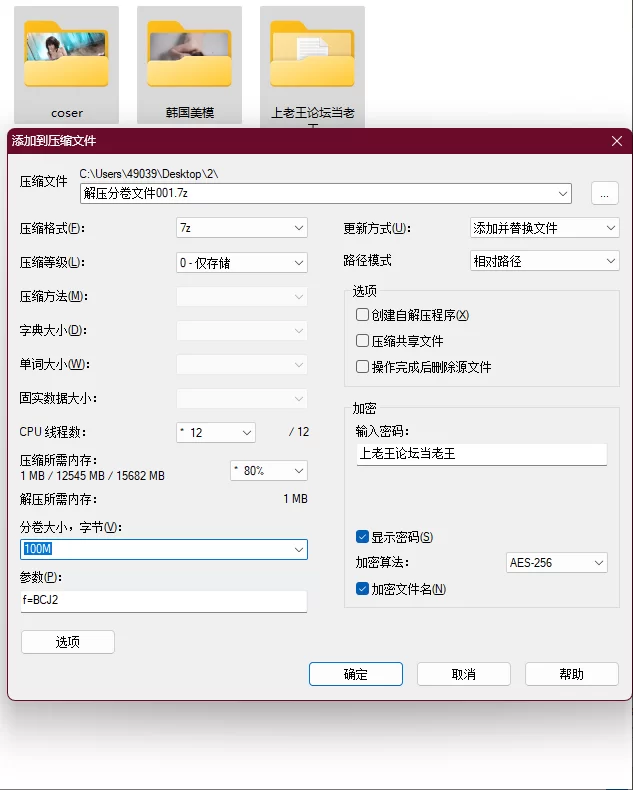Click the 压缩方法(M) label

(54, 296)
